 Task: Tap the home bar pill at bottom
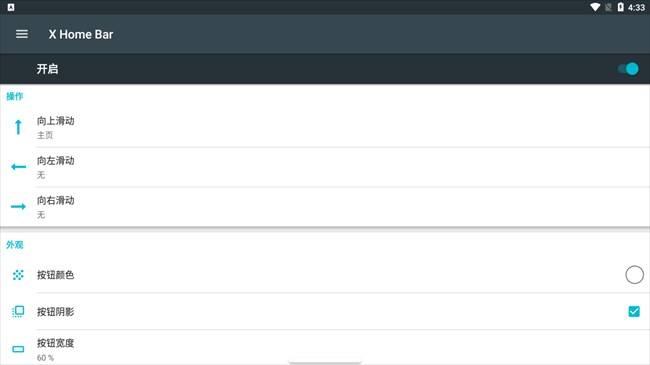pyautogui.click(x=325, y=362)
